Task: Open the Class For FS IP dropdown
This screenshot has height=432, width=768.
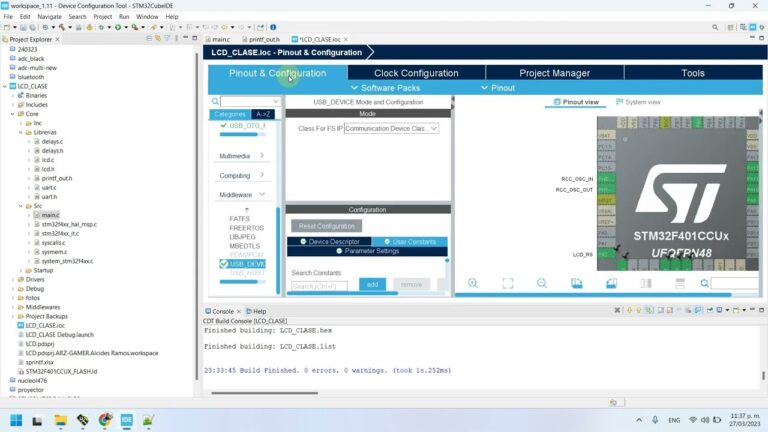Action: click(x=391, y=128)
